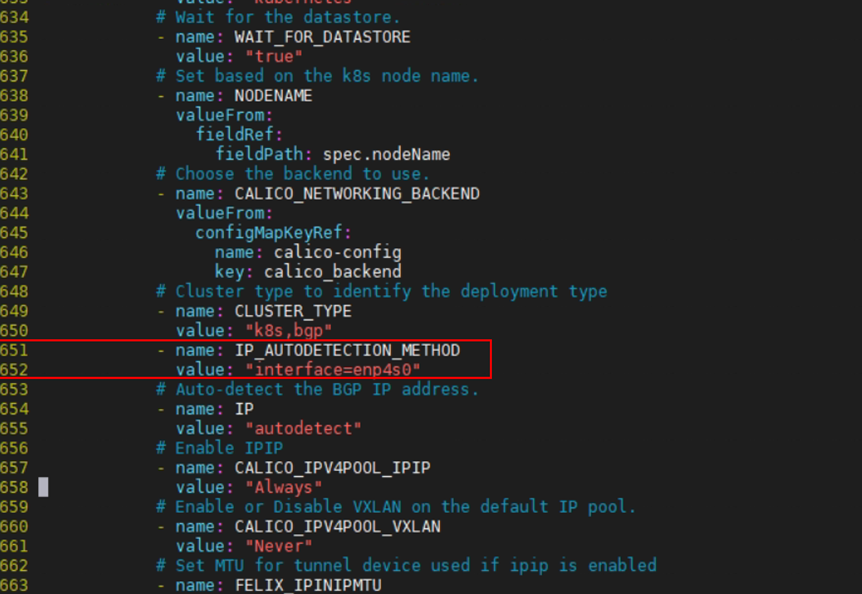Image resolution: width=862 pixels, height=594 pixels.
Task: Click line number 651 in the gutter
Action: click(x=15, y=350)
